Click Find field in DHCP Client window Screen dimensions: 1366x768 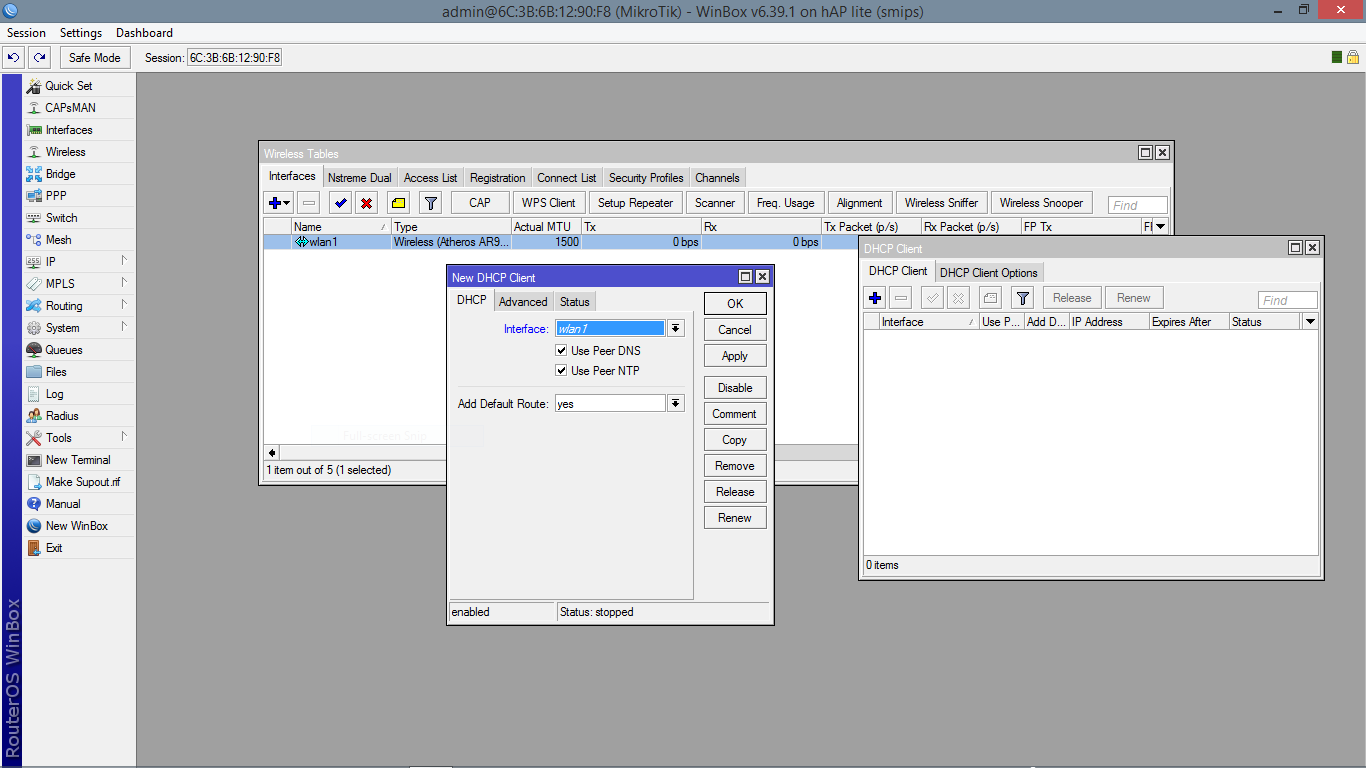[1287, 300]
